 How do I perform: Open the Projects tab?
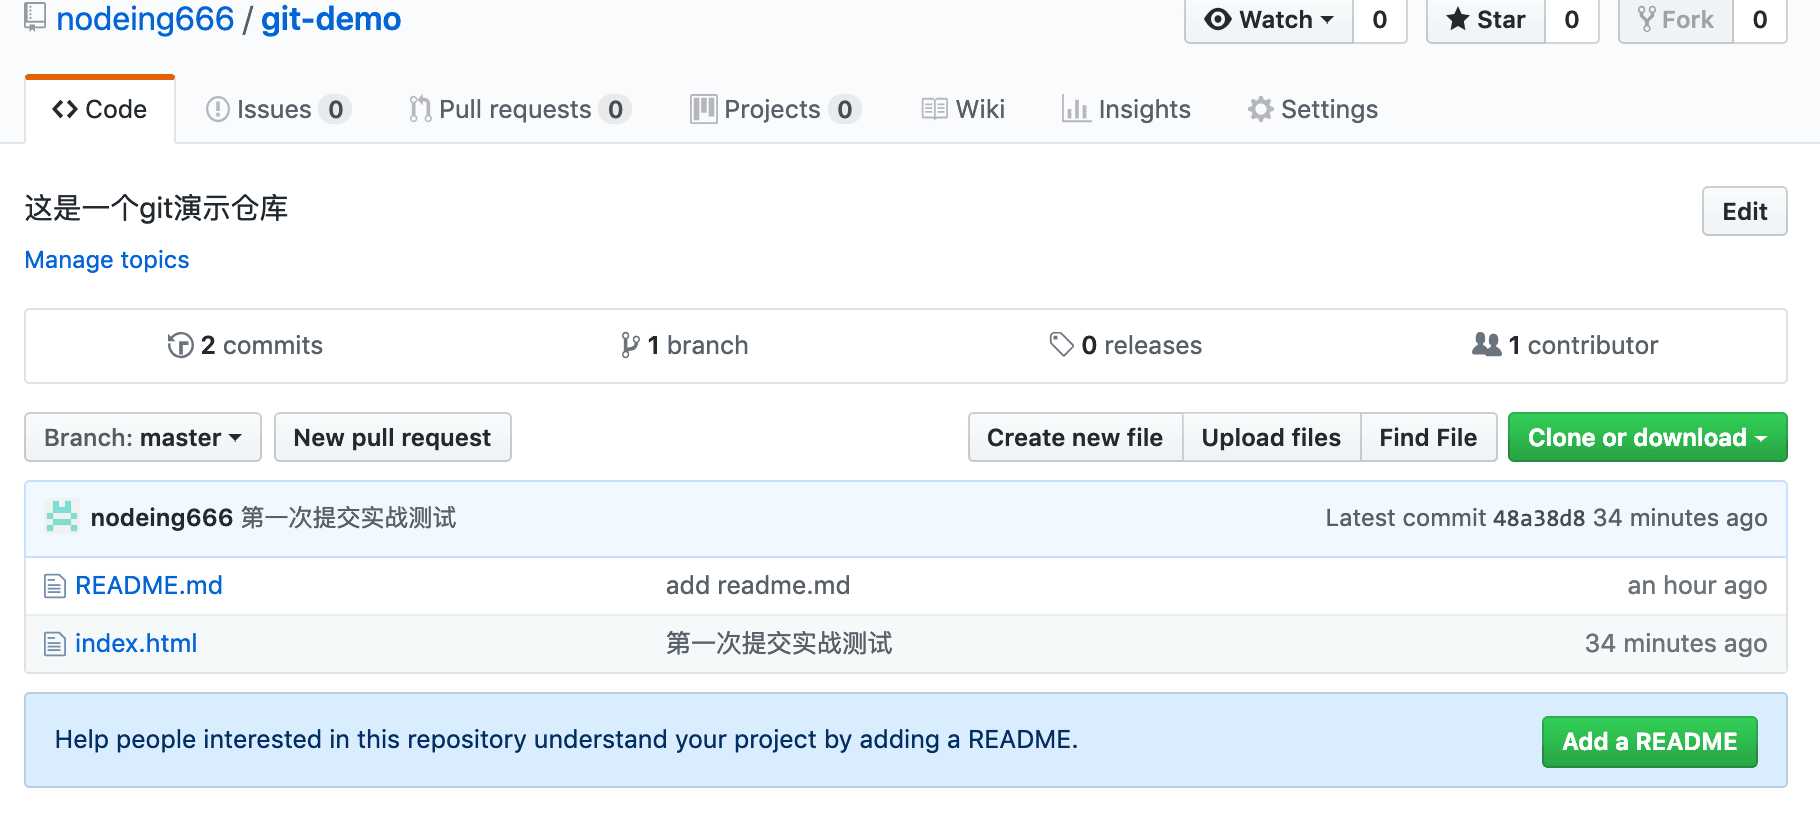point(775,109)
